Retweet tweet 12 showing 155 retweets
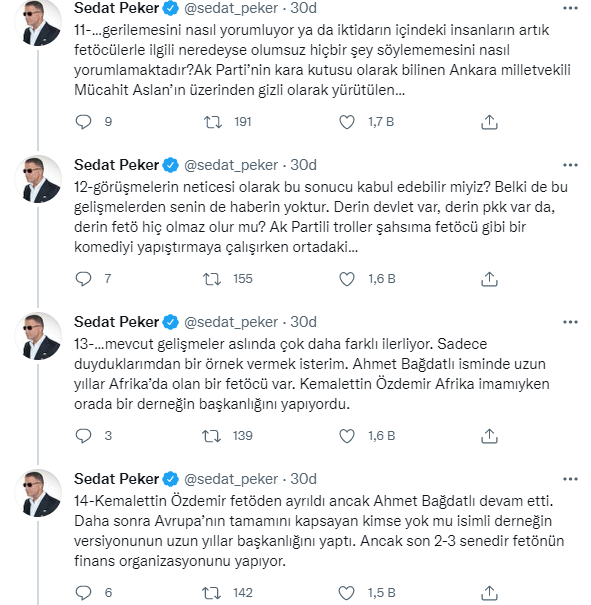 coord(212,279)
